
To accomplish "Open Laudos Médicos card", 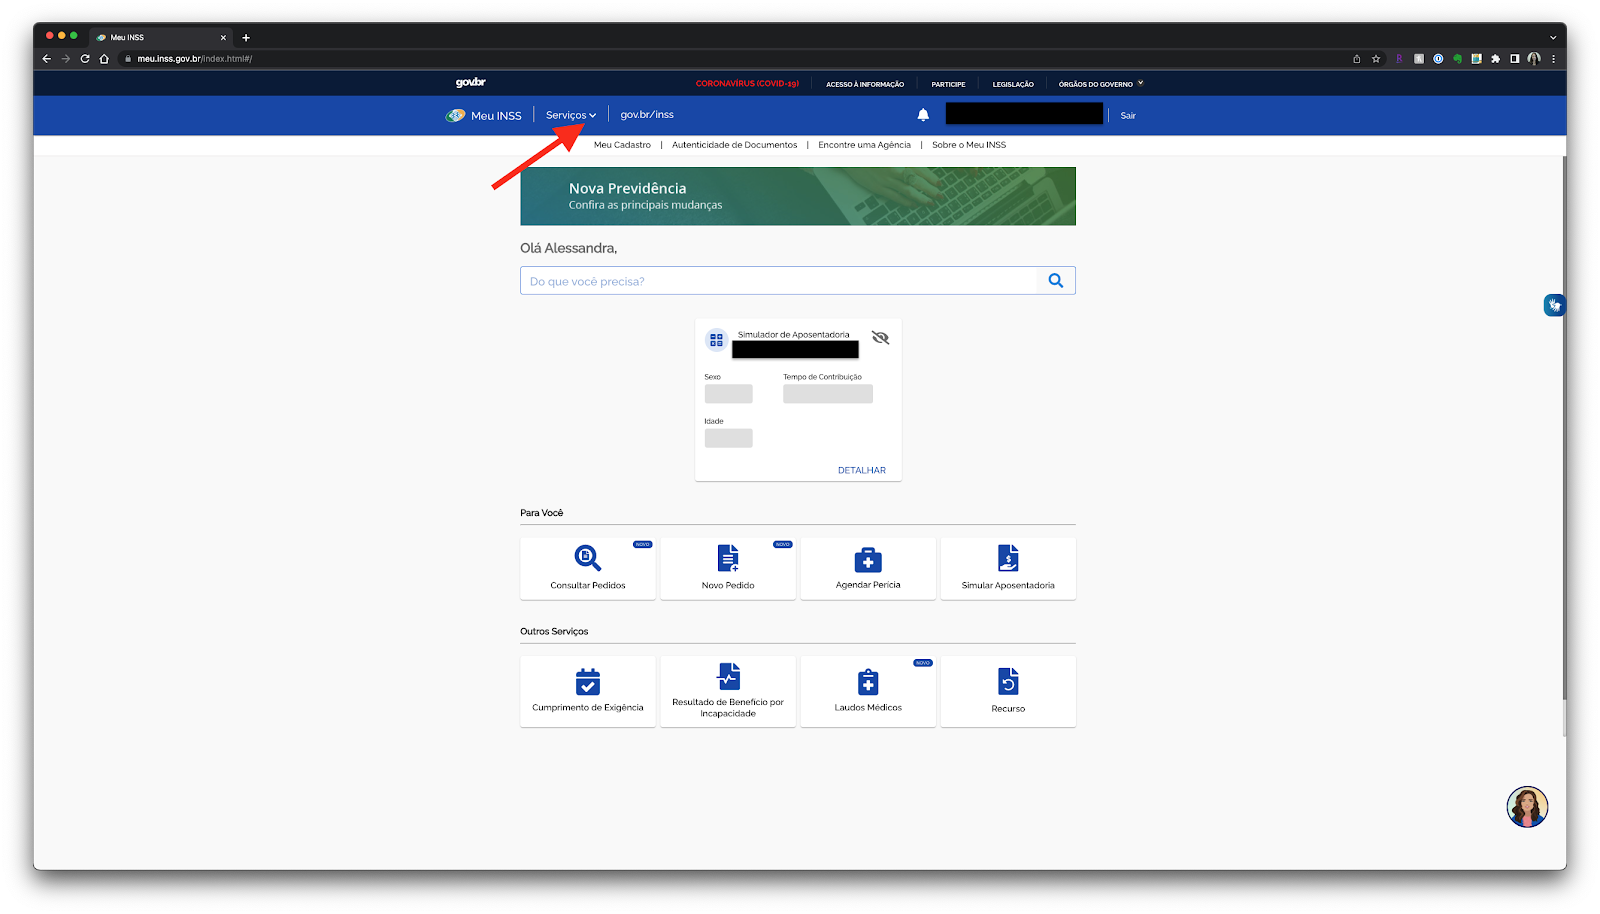I will tap(868, 691).
